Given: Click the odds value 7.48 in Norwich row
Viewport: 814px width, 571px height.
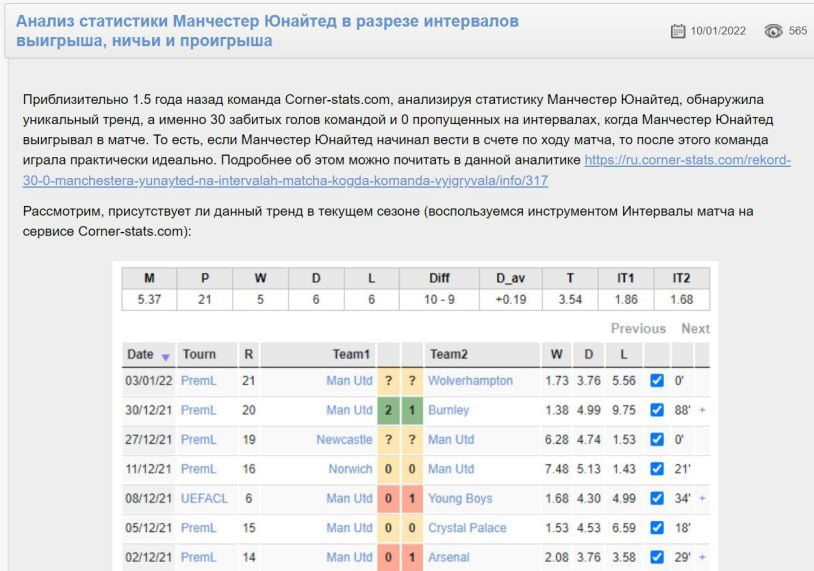Looking at the screenshot, I should point(557,469).
